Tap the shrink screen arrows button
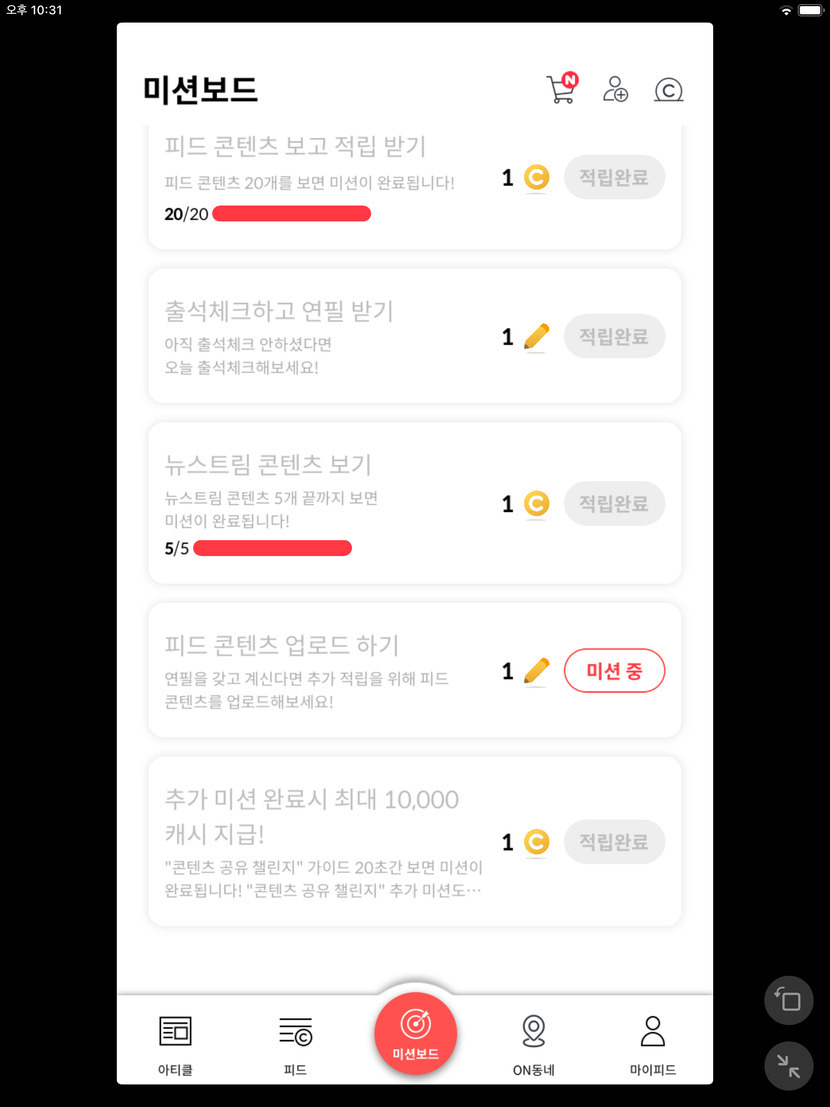 (x=789, y=1067)
